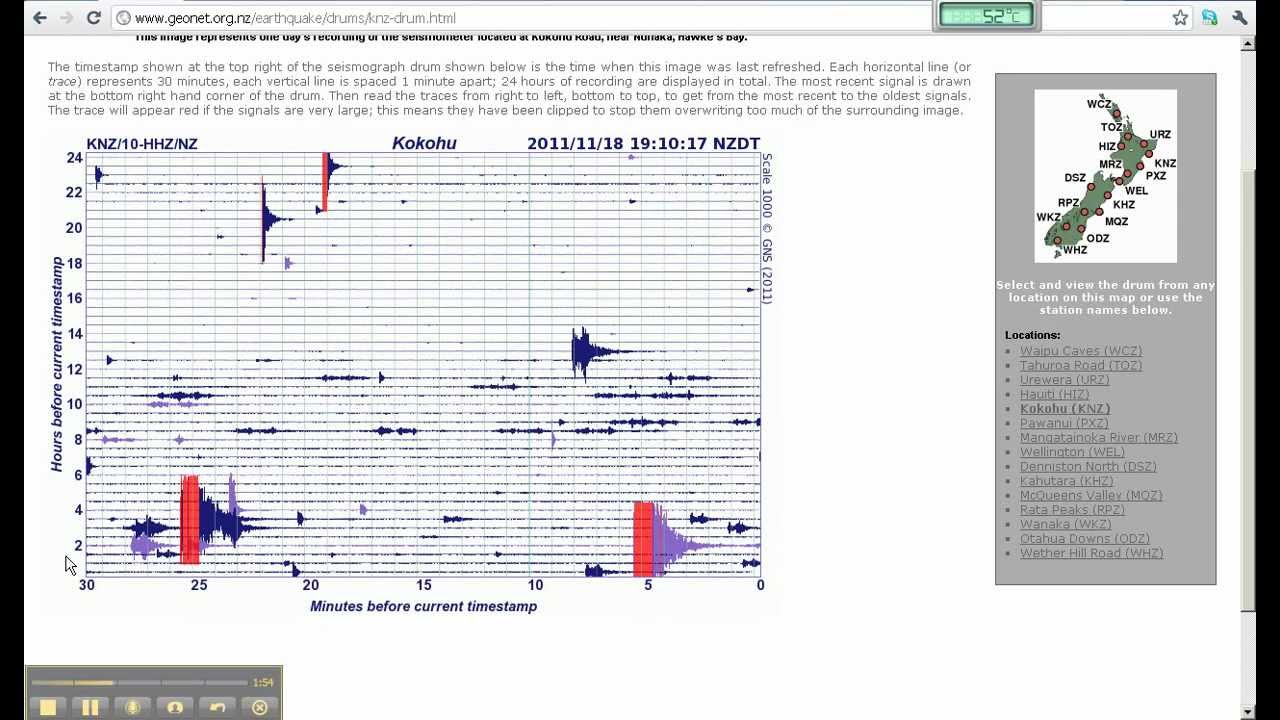1280x720 pixels.
Task: Click the page's vertical scrollbar thumb
Action: (x=1247, y=390)
